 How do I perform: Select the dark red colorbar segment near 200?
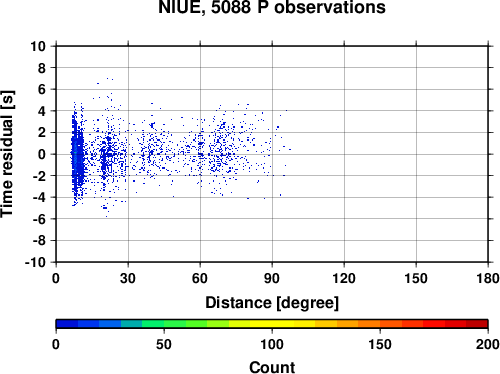[x=477, y=324]
